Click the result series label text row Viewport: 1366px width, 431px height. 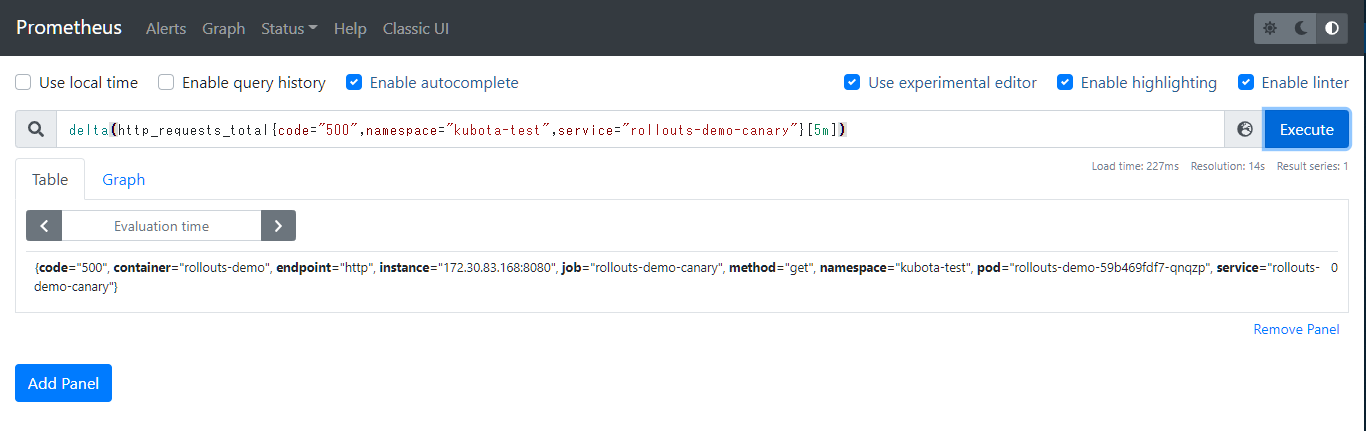tap(677, 277)
